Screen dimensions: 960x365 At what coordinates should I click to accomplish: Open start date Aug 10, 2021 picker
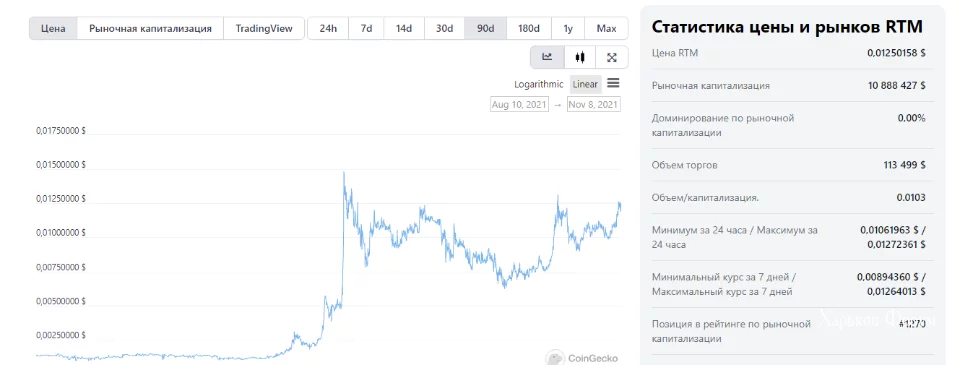pos(519,105)
